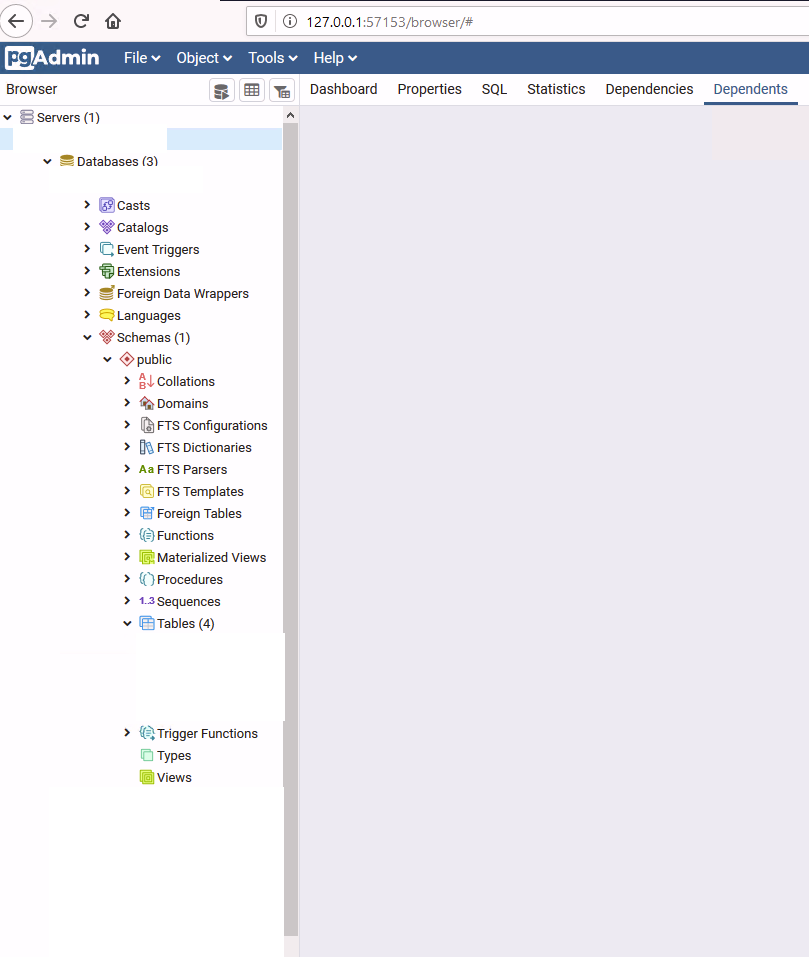Open the File menu
809x957 pixels.
[x=142, y=58]
